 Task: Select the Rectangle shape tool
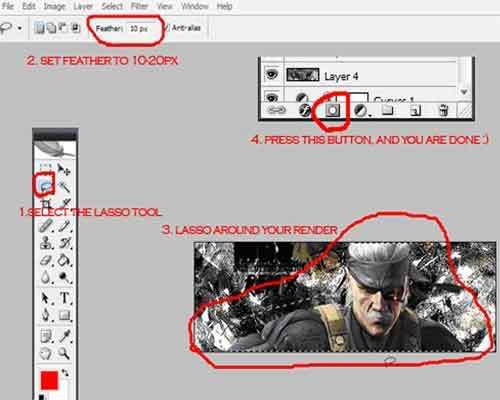click(65, 314)
